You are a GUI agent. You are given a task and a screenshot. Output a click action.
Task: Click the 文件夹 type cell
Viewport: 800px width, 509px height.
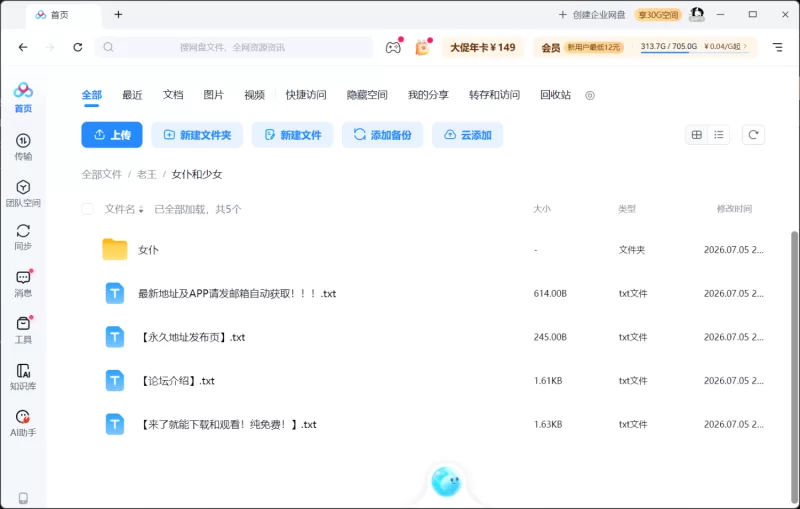[x=632, y=250]
